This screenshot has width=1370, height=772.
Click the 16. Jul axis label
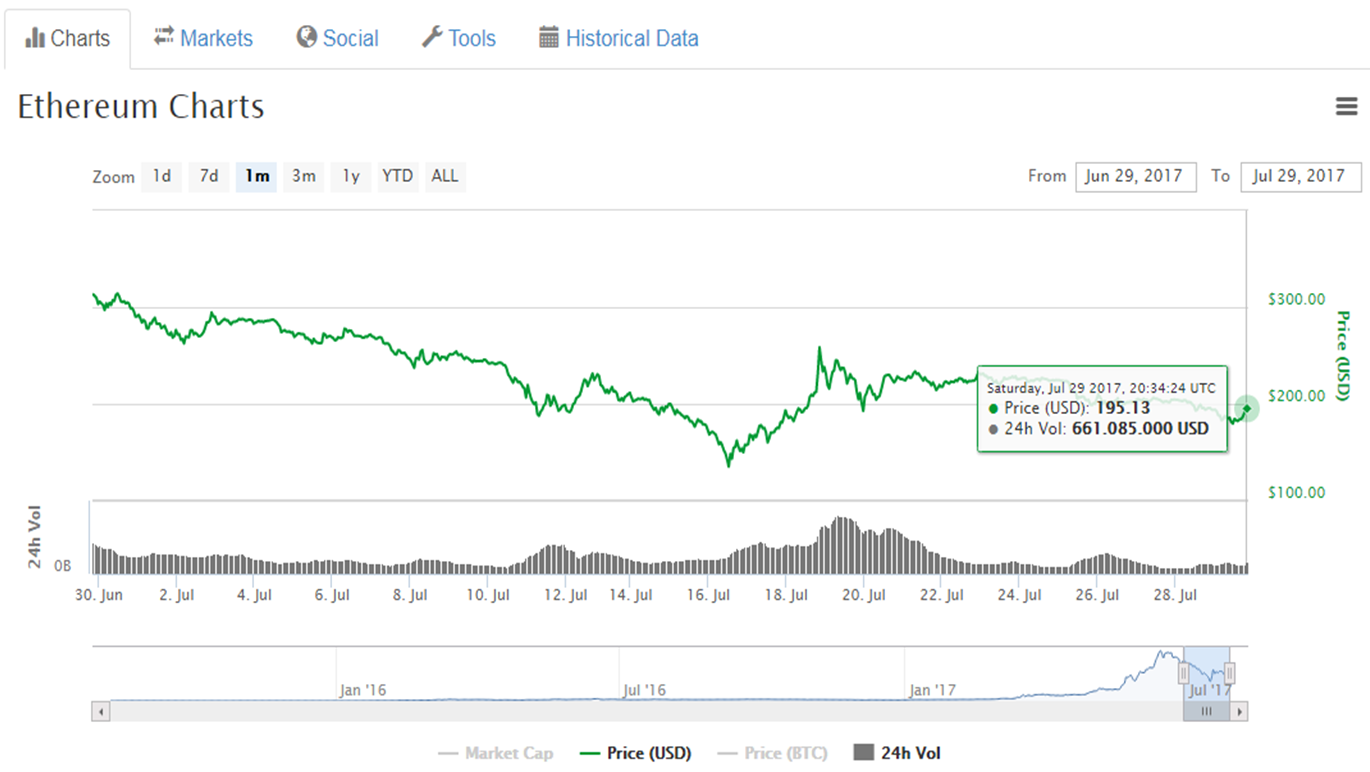[708, 595]
